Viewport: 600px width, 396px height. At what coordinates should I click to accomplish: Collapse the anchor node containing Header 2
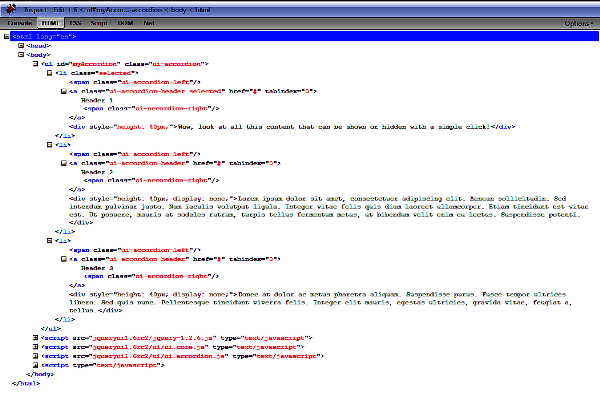pos(64,163)
